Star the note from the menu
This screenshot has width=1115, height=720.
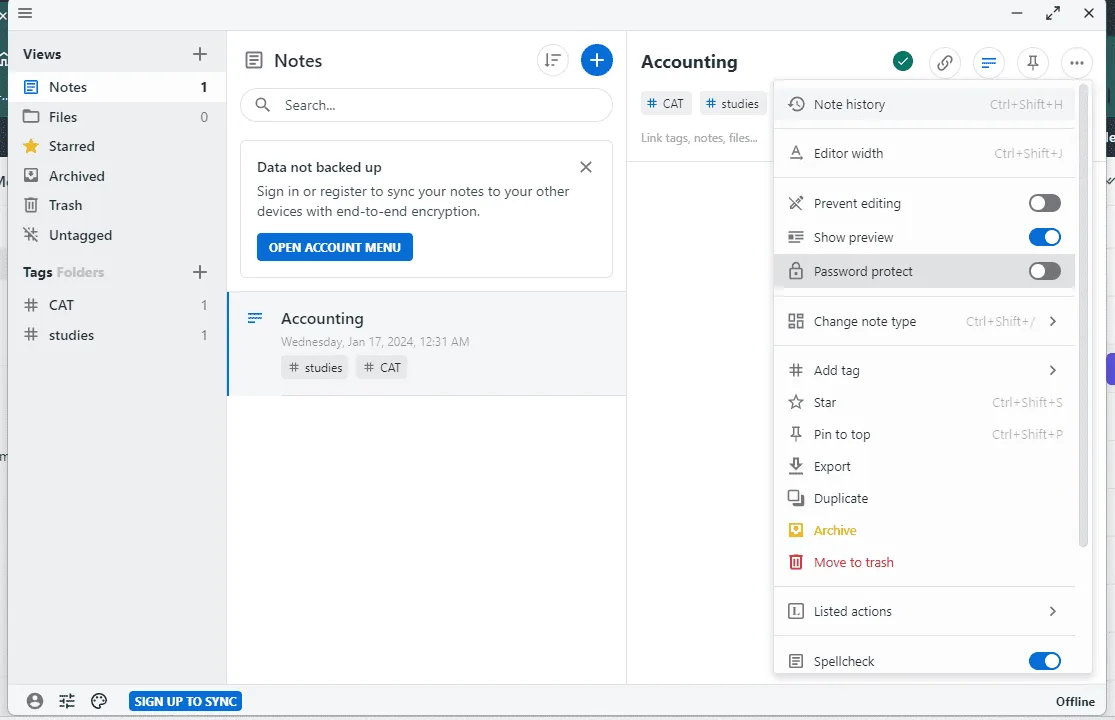(x=924, y=402)
